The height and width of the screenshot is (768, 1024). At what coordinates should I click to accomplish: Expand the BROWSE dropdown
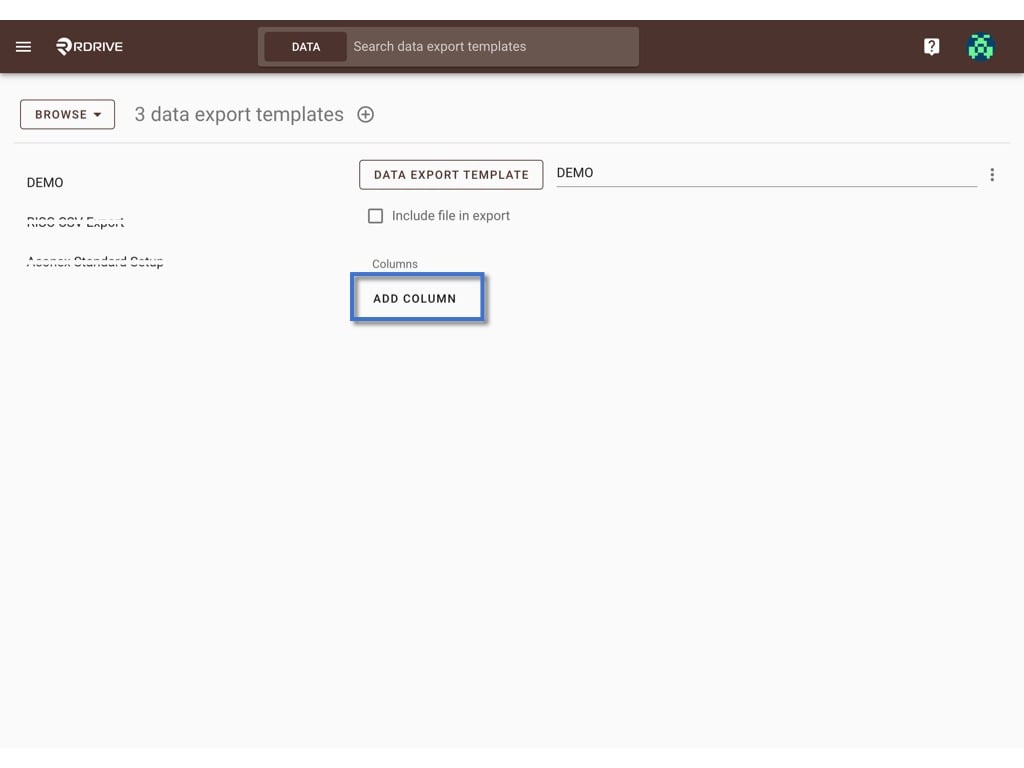click(x=67, y=114)
